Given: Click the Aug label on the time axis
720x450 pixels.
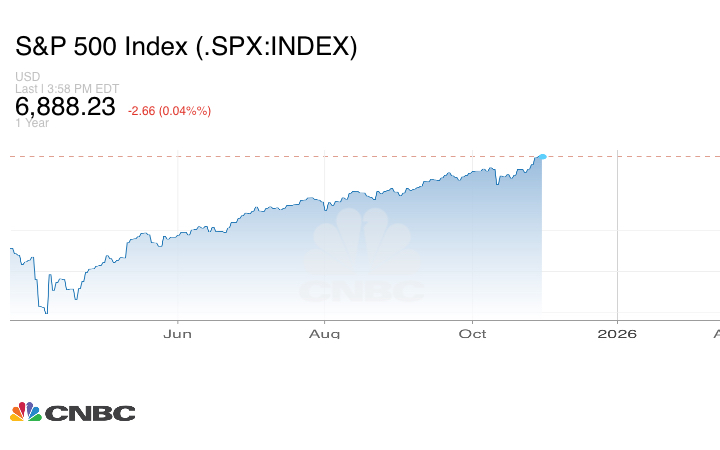Looking at the screenshot, I should tap(324, 333).
